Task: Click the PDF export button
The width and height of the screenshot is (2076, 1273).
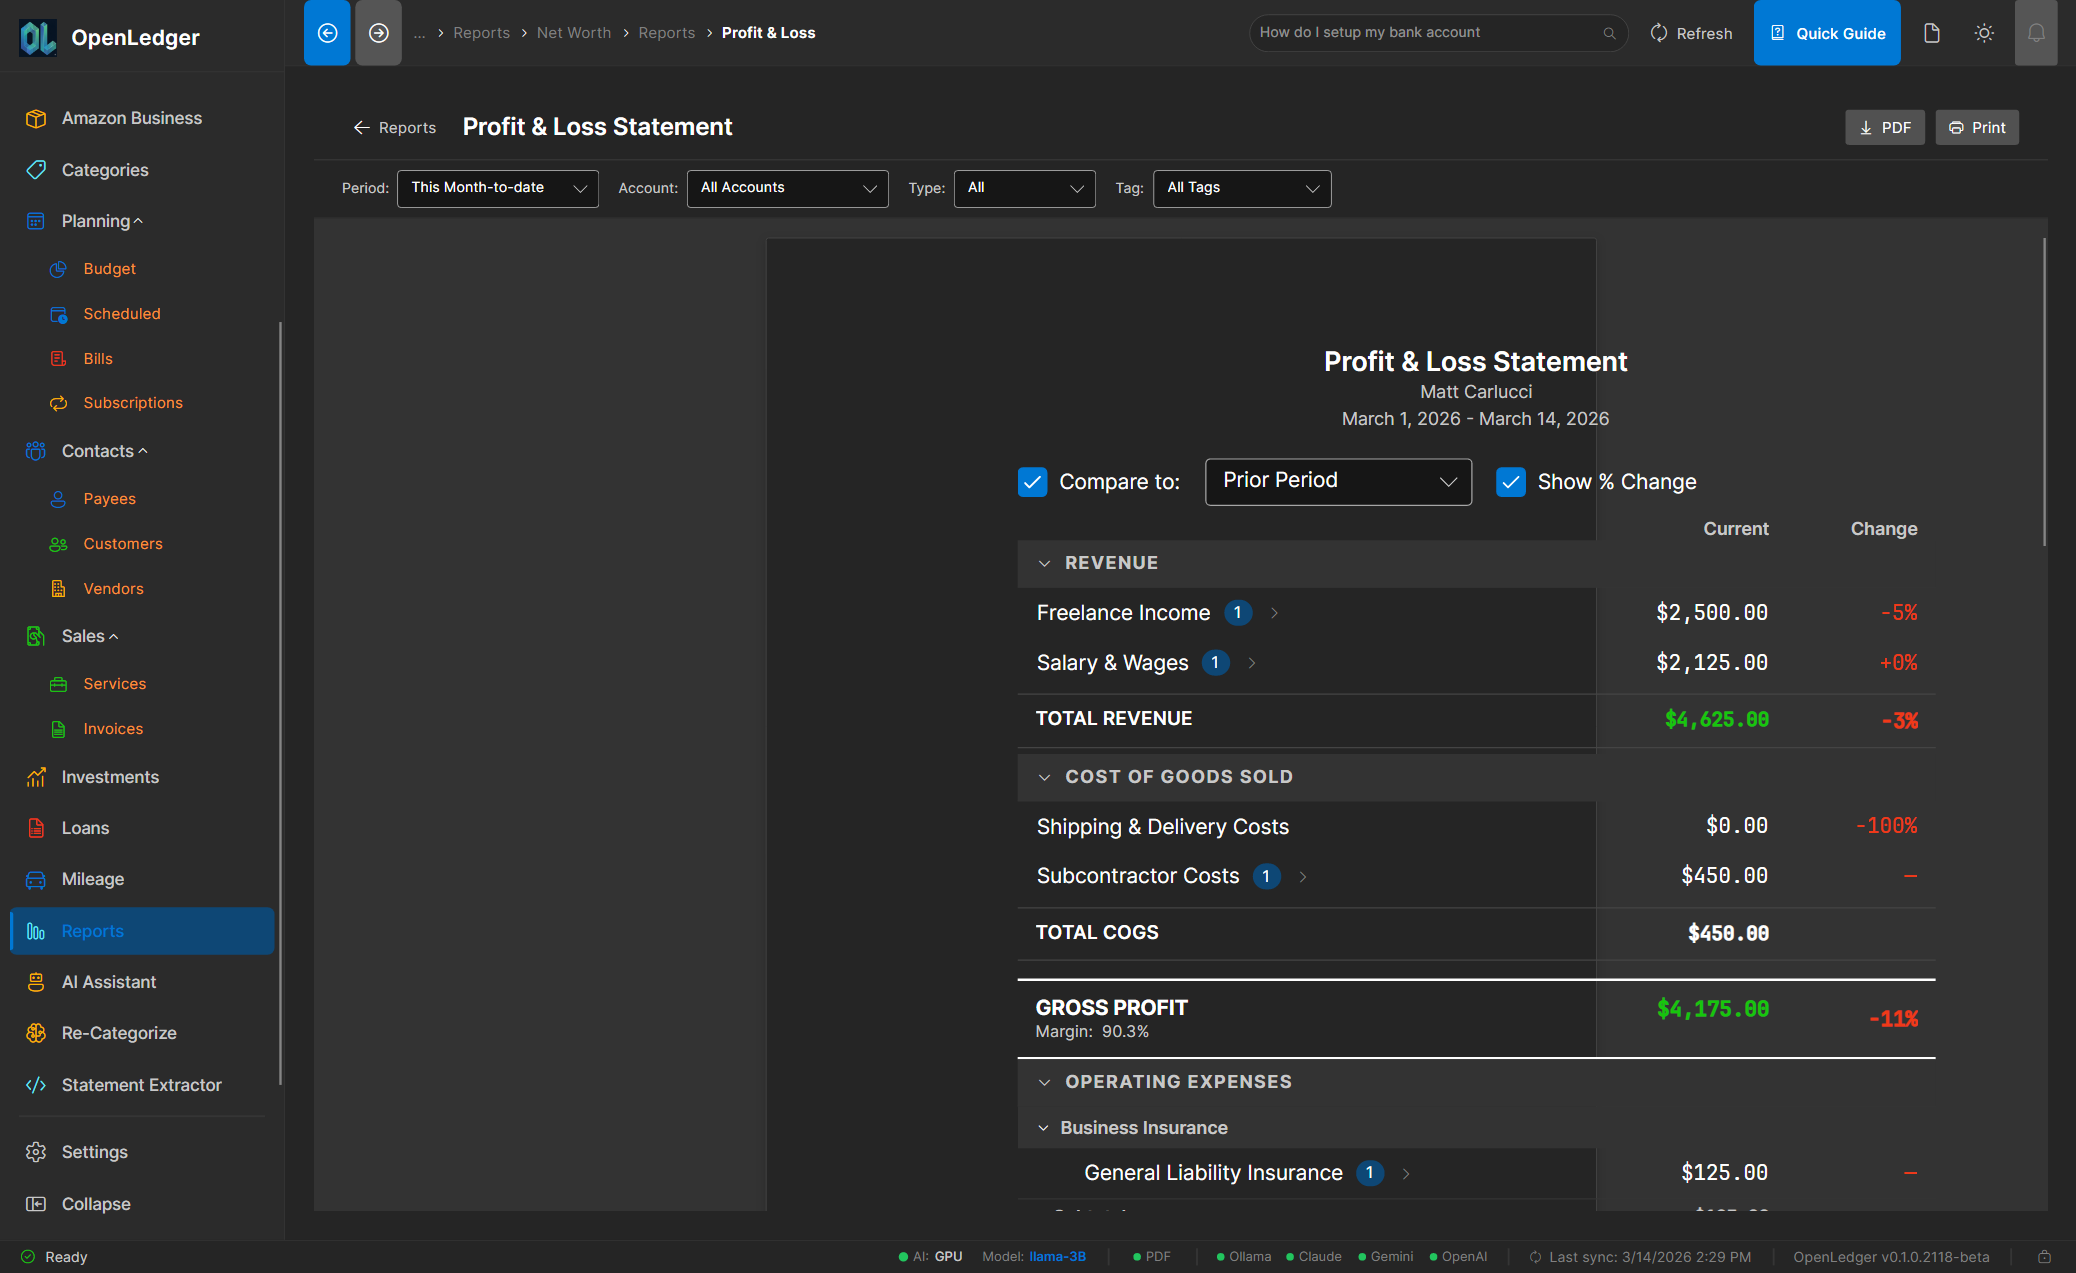Action: (1884, 127)
